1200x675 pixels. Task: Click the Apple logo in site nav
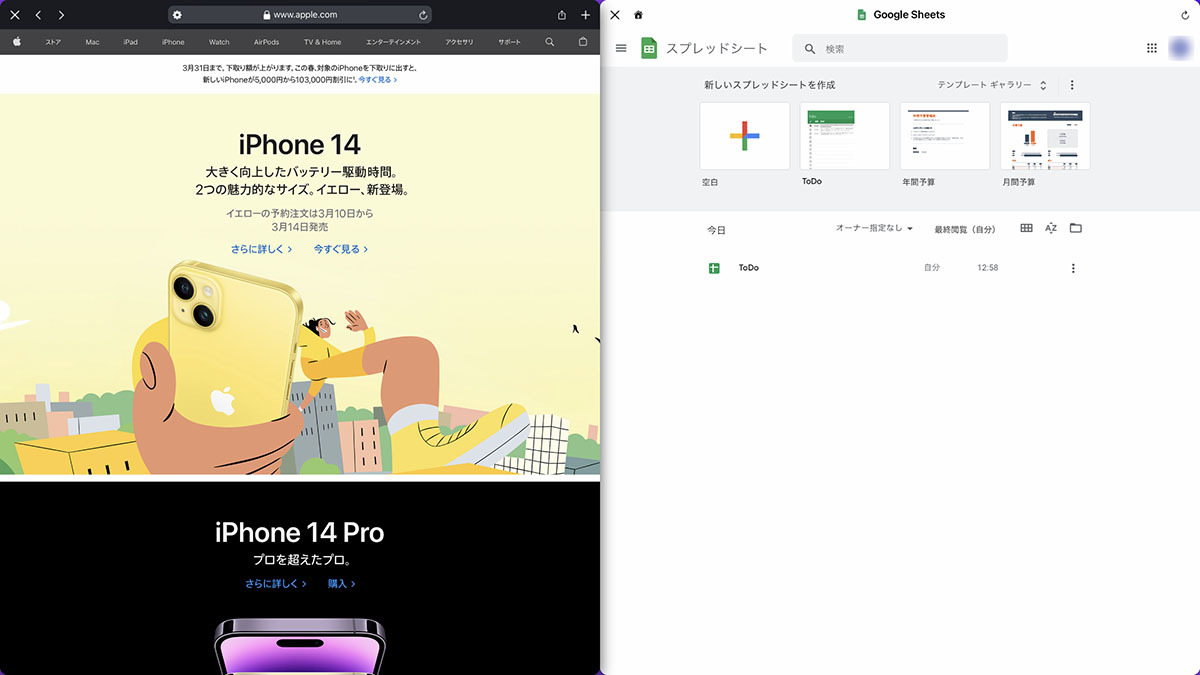pos(17,42)
